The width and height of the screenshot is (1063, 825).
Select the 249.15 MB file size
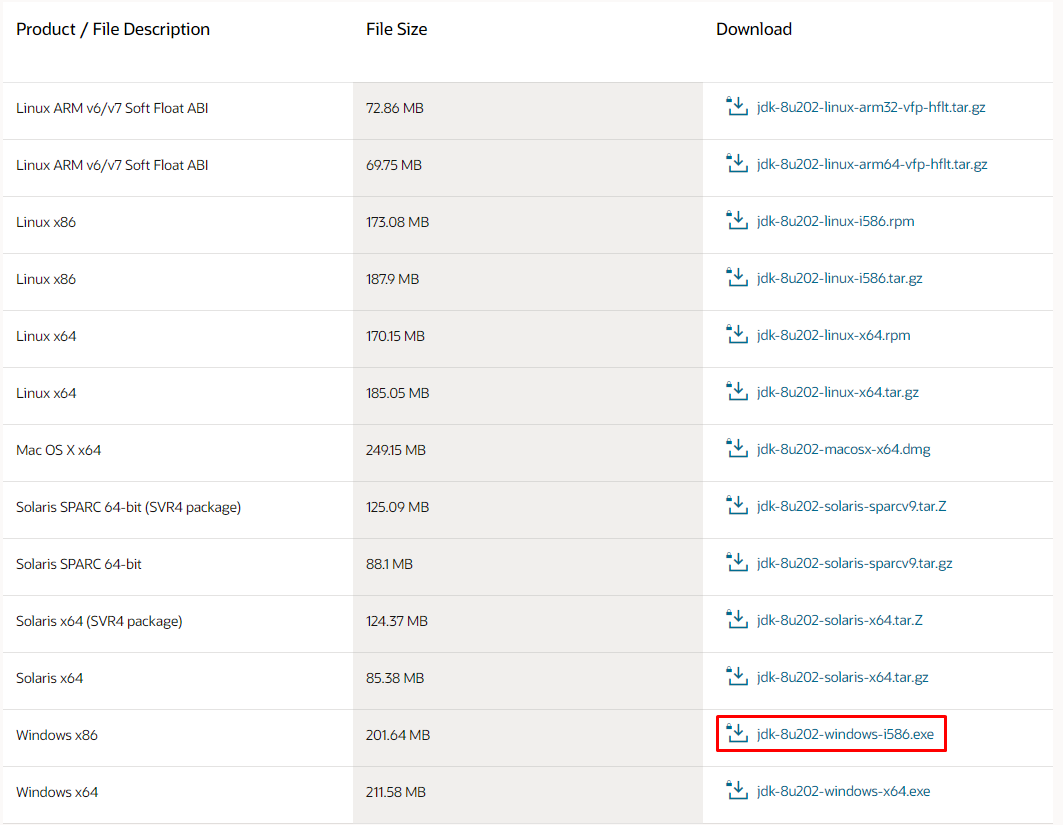pyautogui.click(x=396, y=450)
